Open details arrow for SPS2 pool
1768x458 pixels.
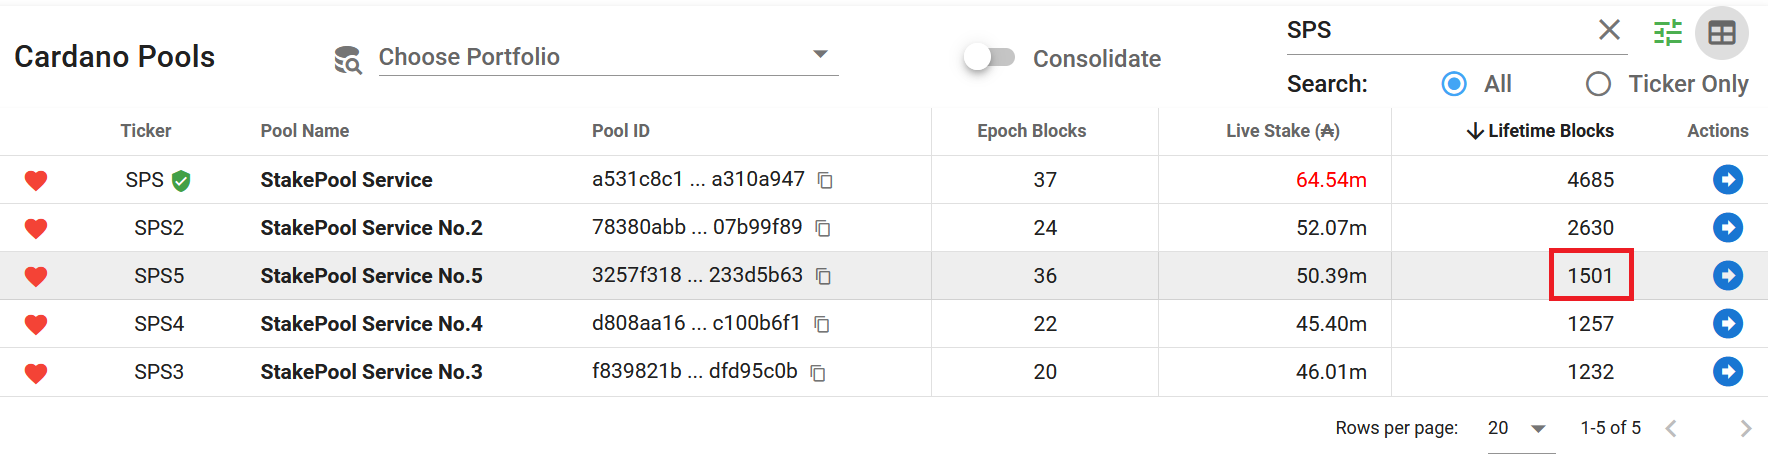click(1727, 228)
